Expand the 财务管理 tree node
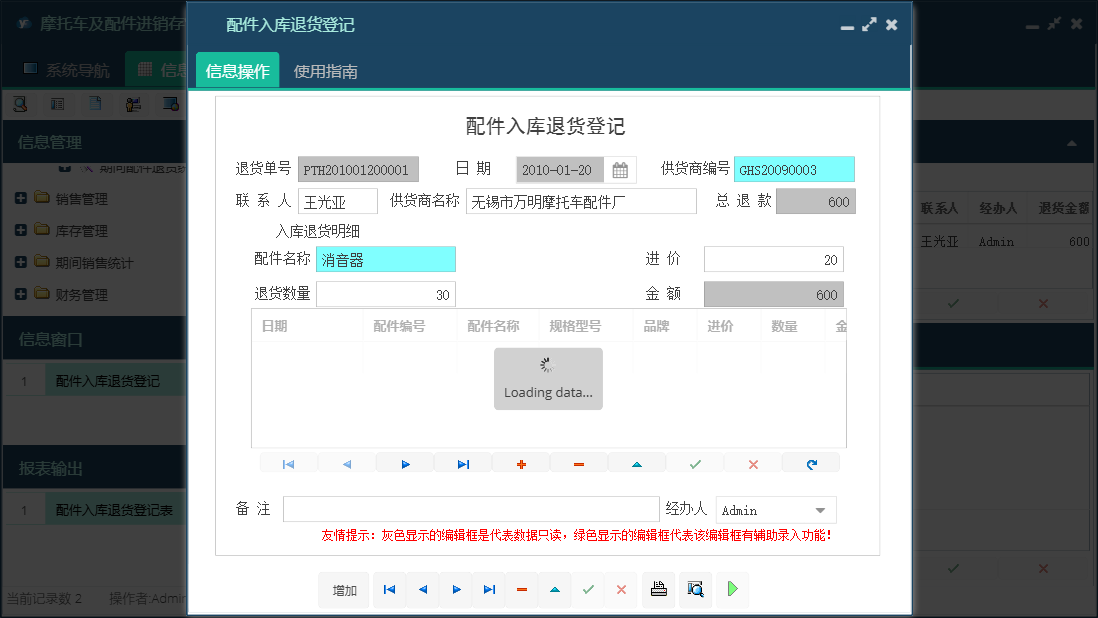This screenshot has width=1098, height=618. tap(22, 295)
